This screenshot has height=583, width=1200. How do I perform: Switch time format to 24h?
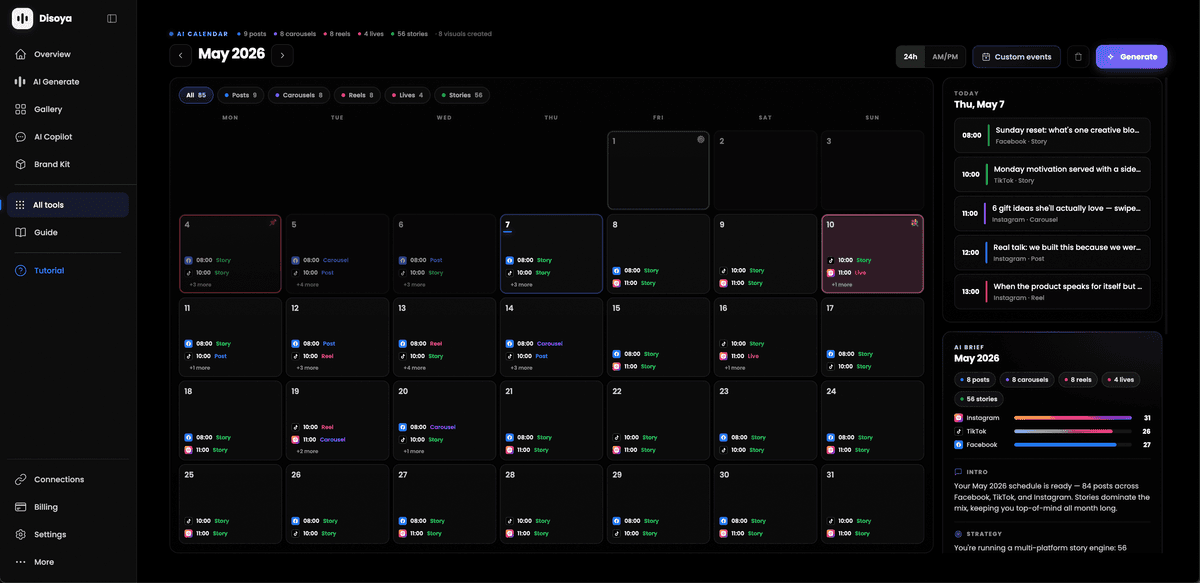click(x=910, y=57)
